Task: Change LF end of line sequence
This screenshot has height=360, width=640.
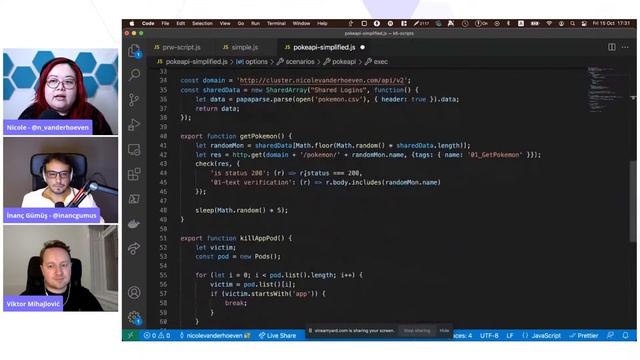Action: (x=510, y=336)
